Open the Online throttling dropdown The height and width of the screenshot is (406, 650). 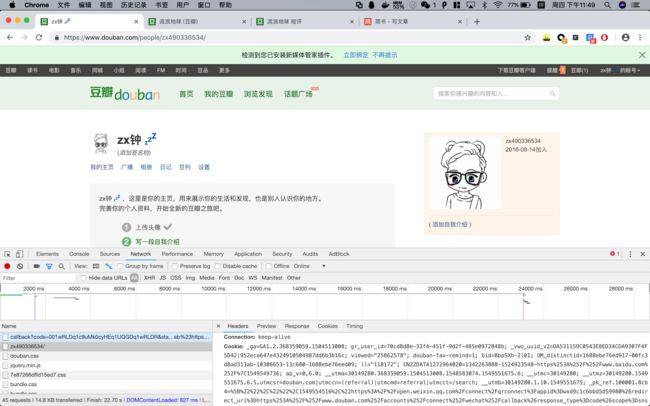[310, 266]
